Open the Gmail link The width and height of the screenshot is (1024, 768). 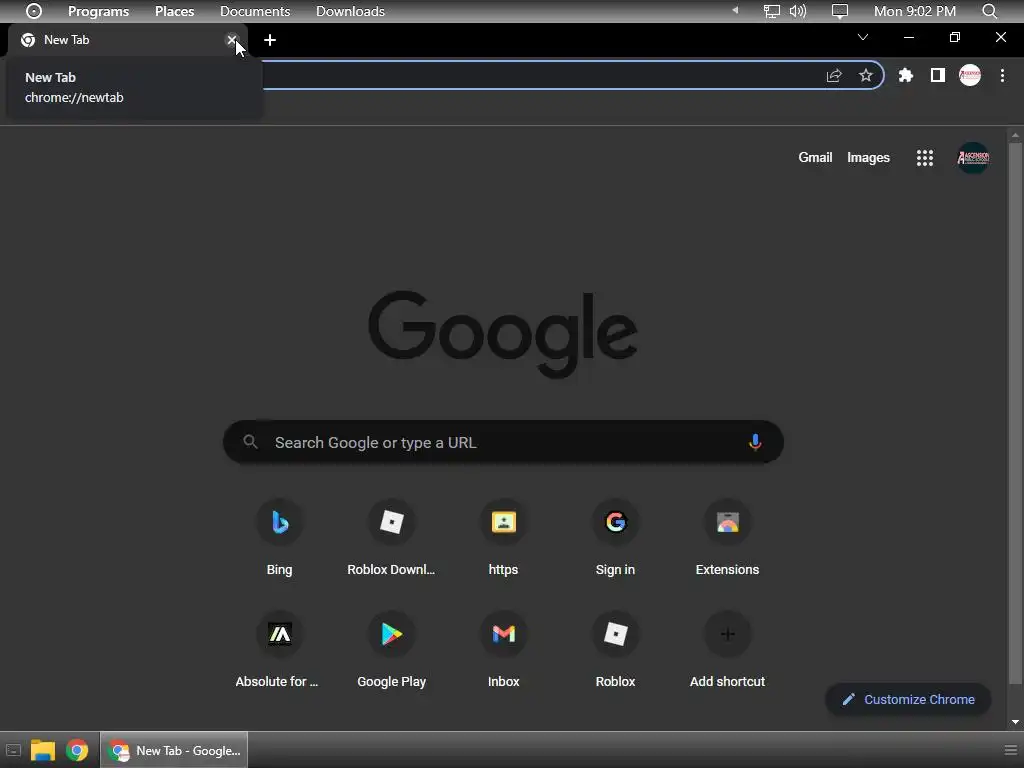click(x=815, y=157)
